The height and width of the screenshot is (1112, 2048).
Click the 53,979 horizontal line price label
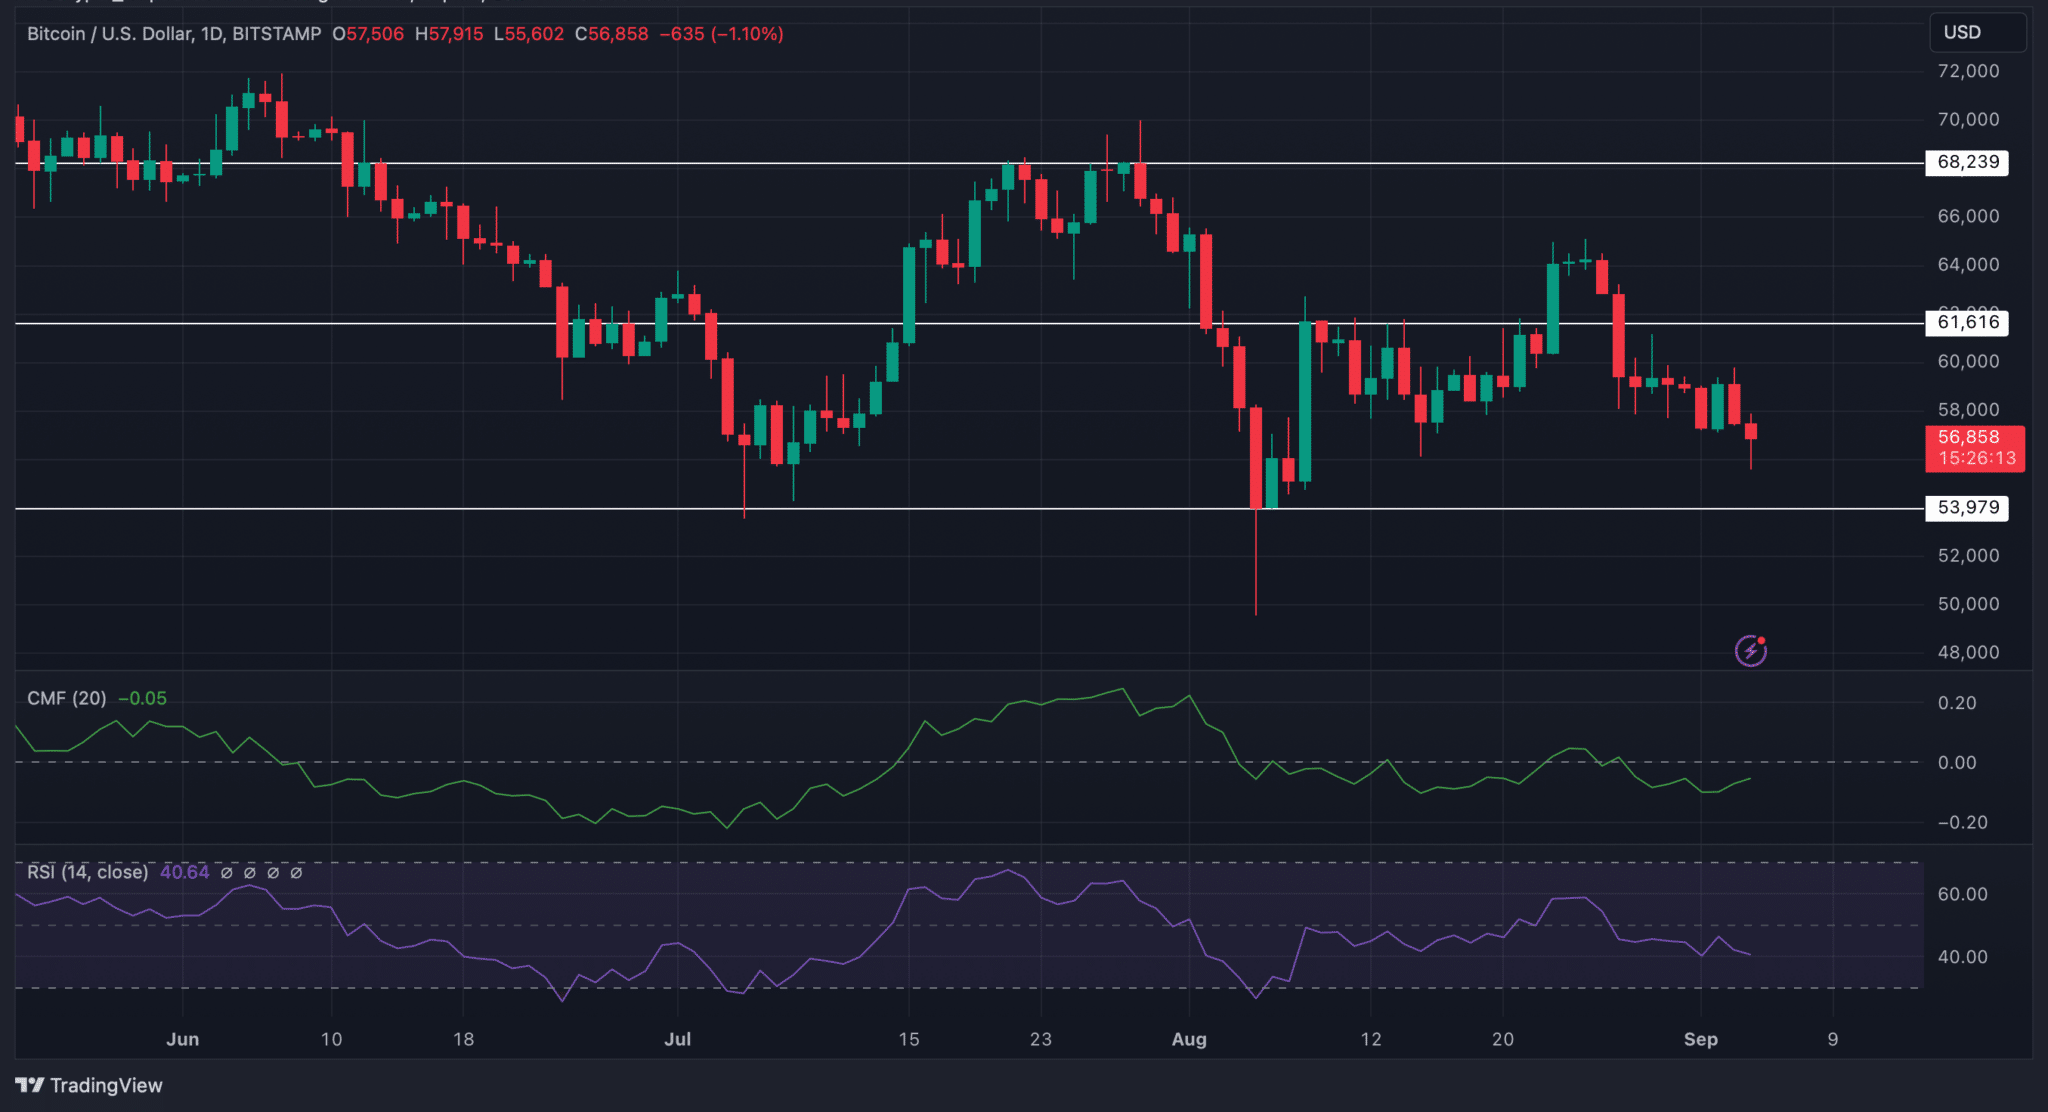1967,507
